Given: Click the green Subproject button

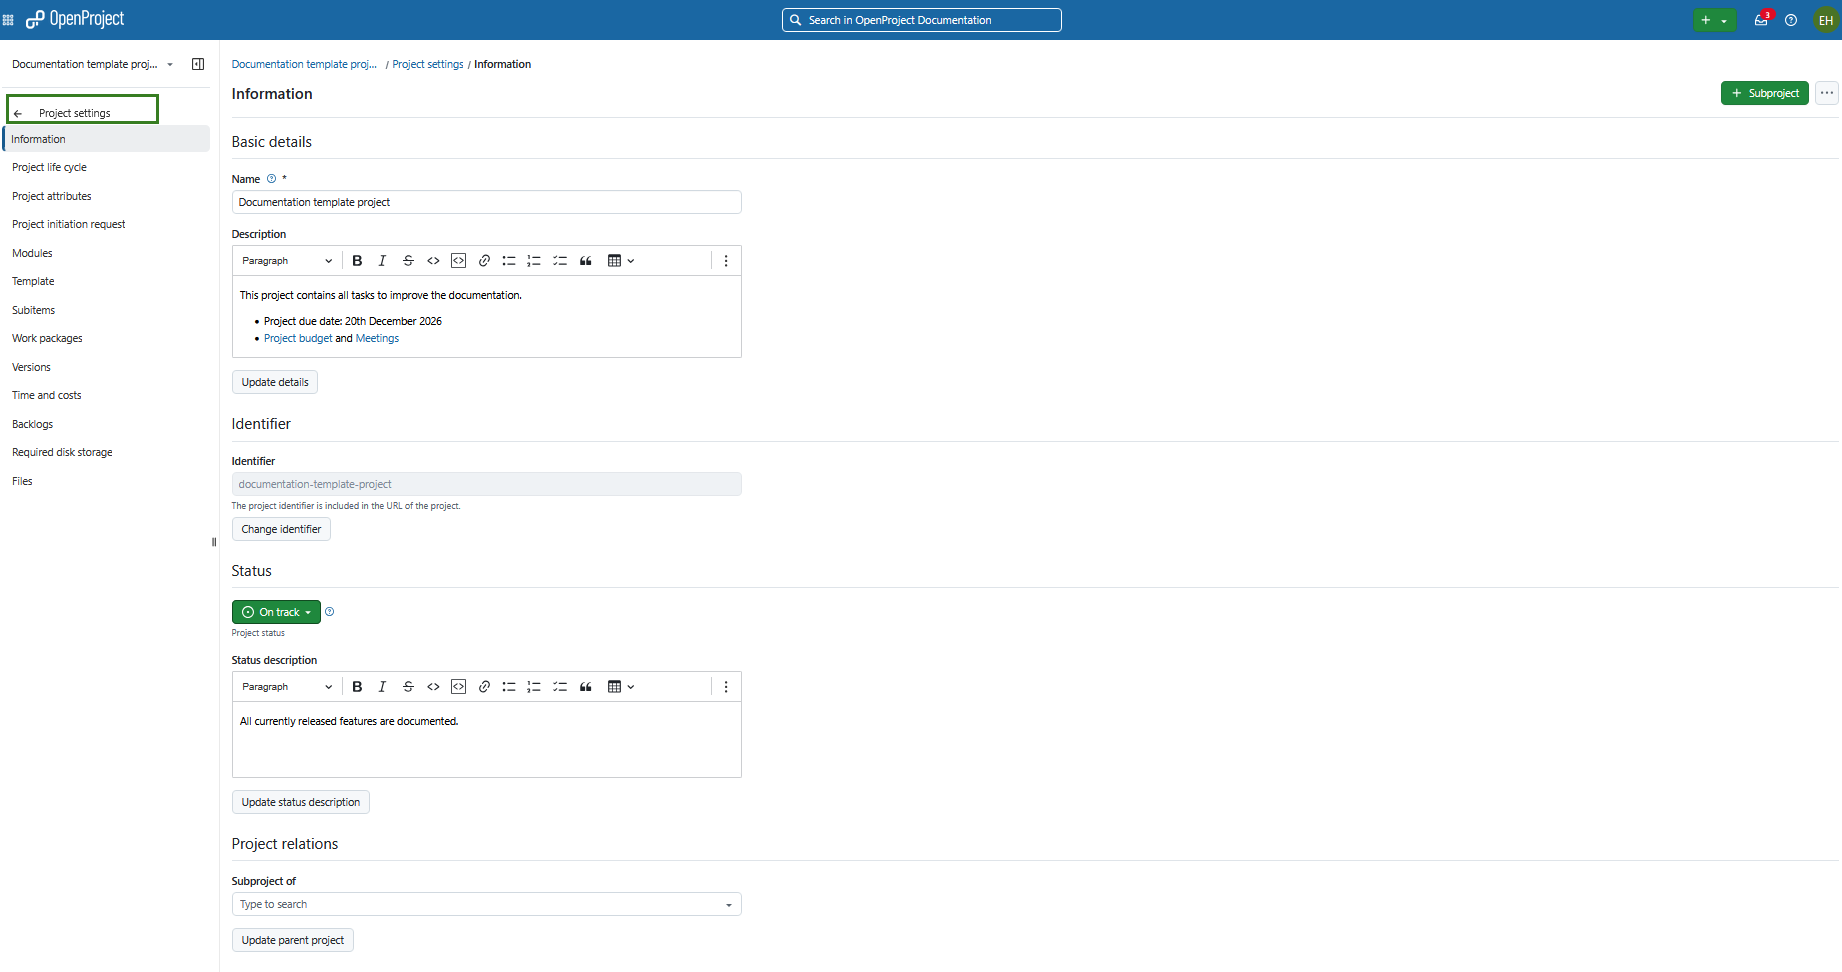Looking at the screenshot, I should (1765, 93).
